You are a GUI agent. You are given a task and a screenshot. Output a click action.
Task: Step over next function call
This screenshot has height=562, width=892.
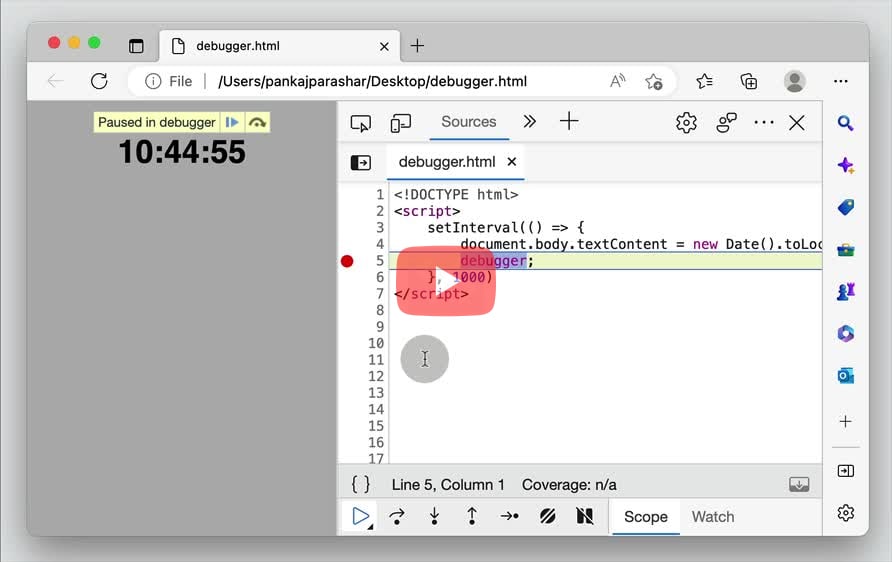(397, 516)
